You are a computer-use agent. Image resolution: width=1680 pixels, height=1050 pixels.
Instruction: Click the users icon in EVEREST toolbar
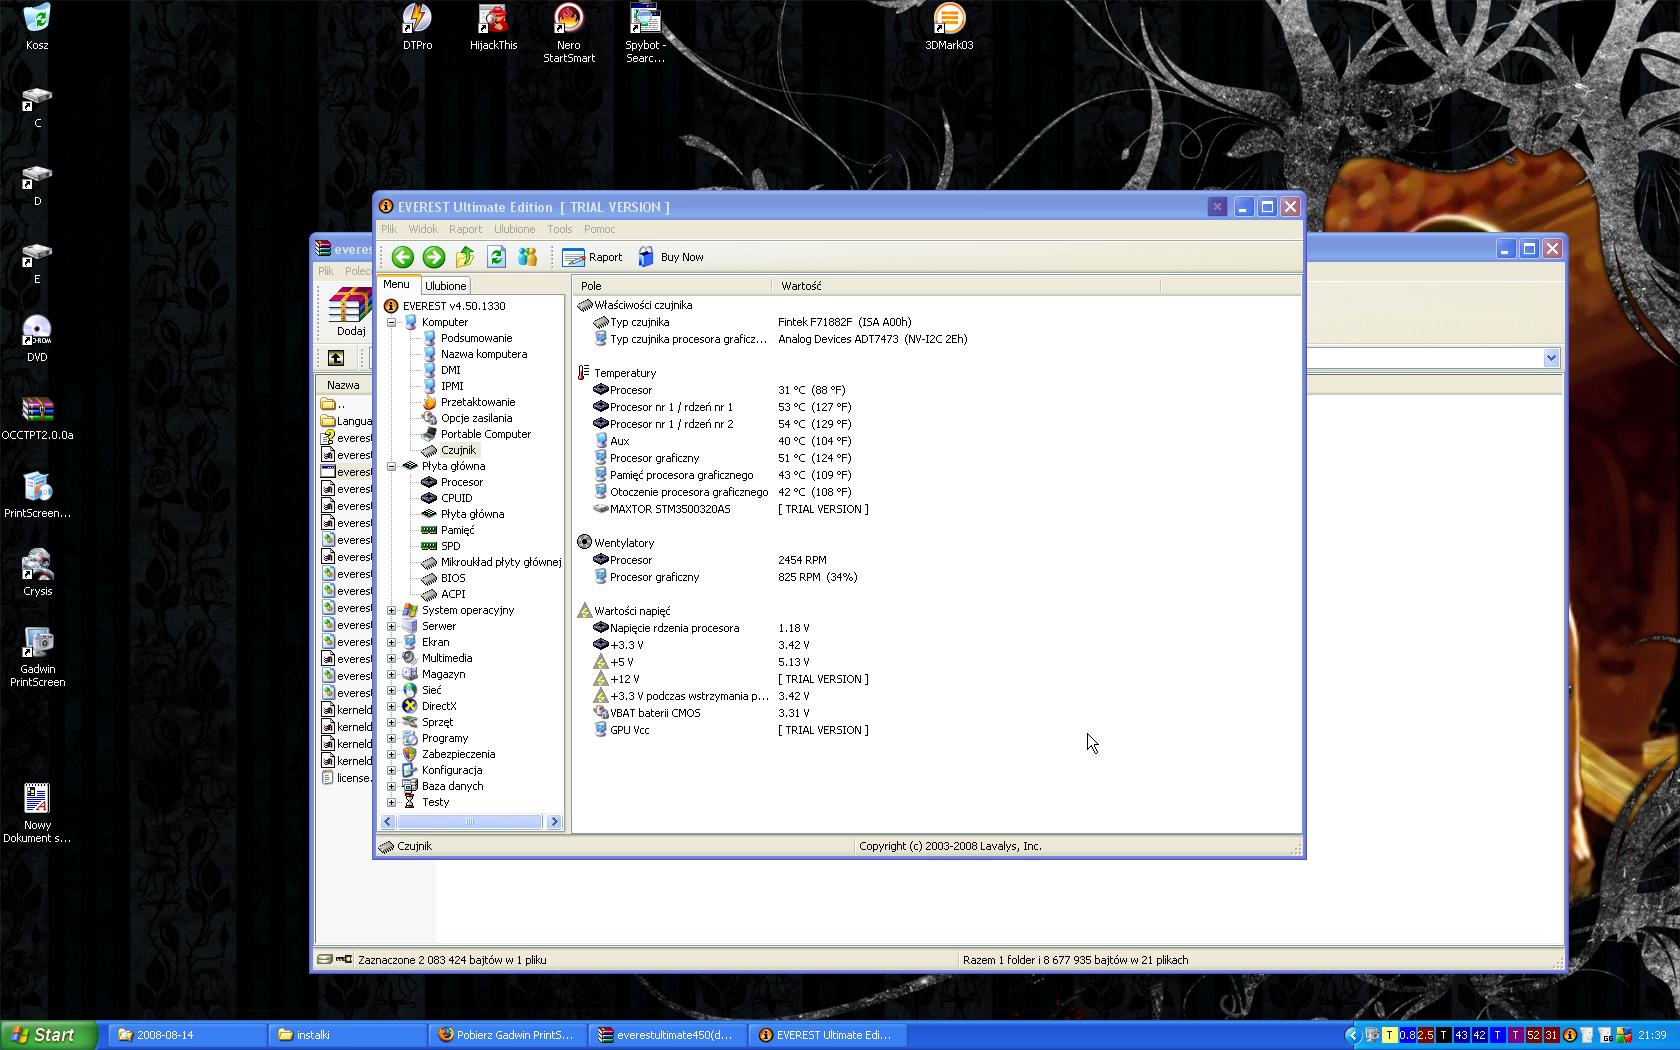pos(528,257)
